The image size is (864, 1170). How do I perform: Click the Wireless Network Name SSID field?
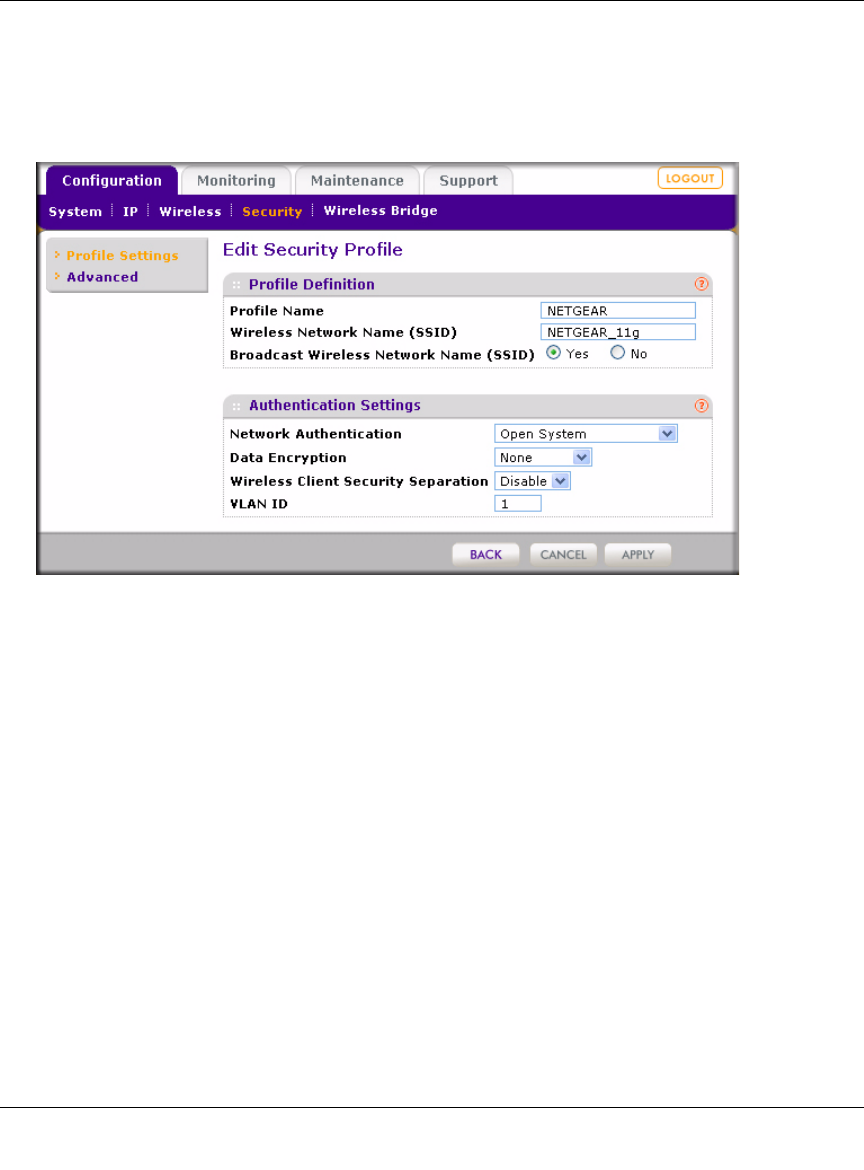pos(618,332)
